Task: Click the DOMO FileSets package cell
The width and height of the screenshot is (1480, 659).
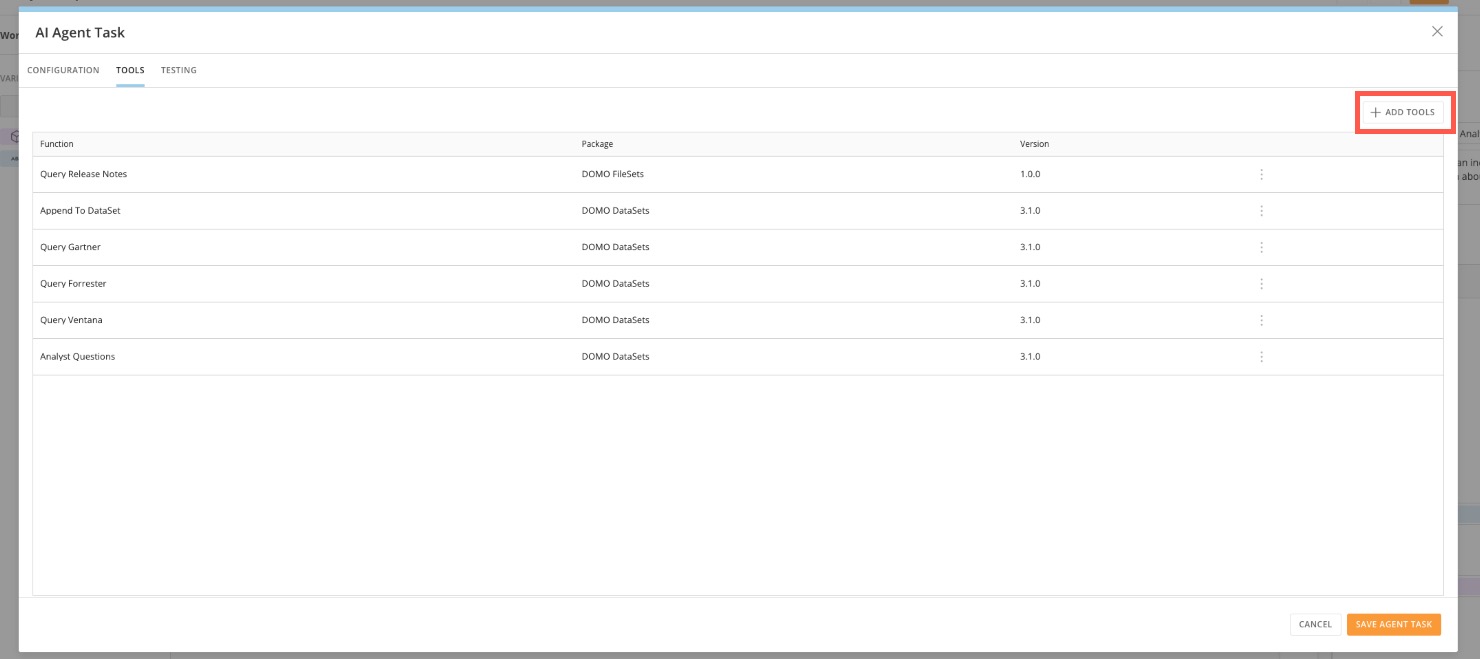Action: click(613, 174)
